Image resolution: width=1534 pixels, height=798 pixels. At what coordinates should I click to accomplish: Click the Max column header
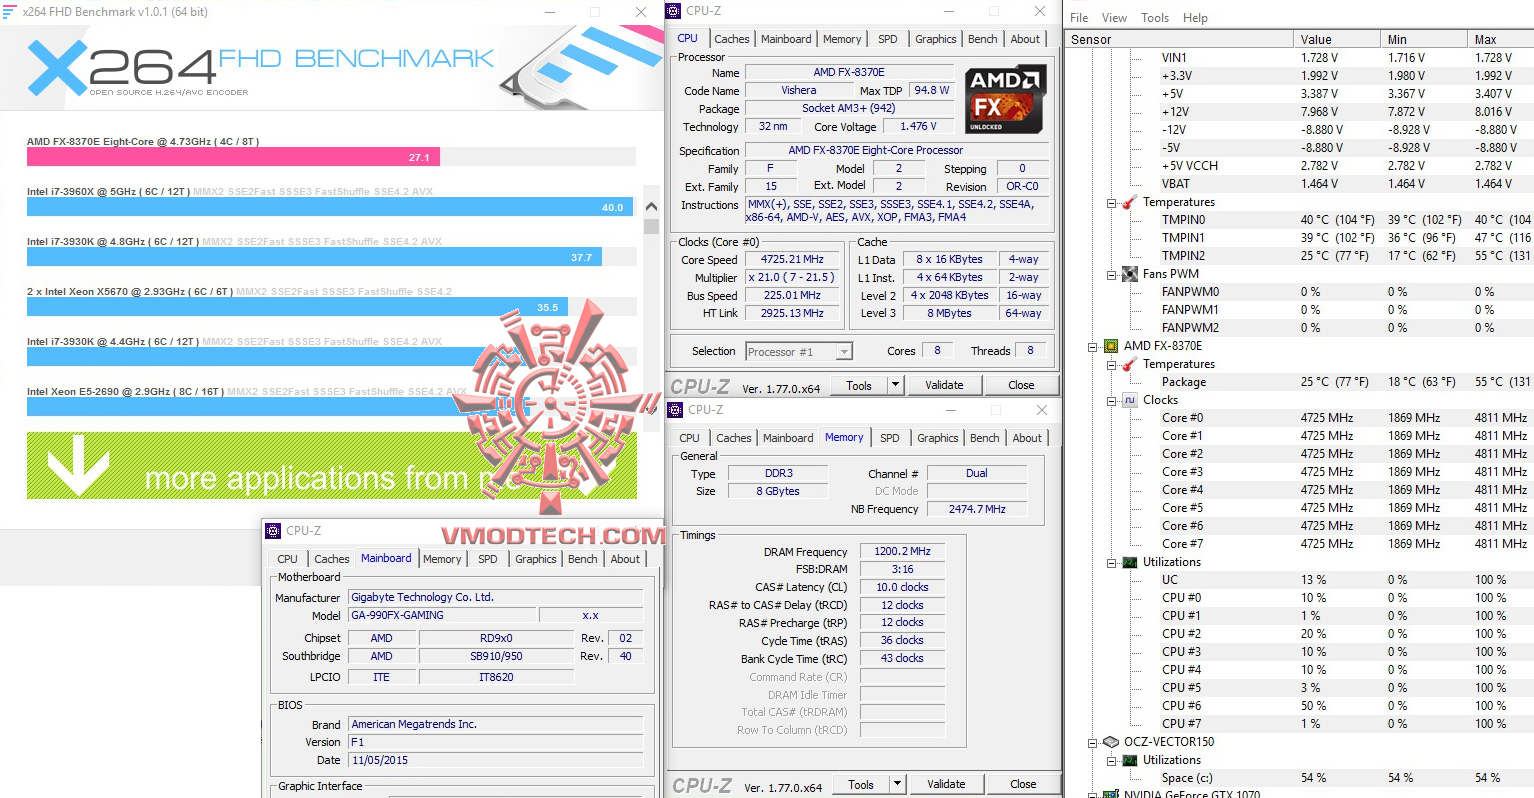point(1500,39)
